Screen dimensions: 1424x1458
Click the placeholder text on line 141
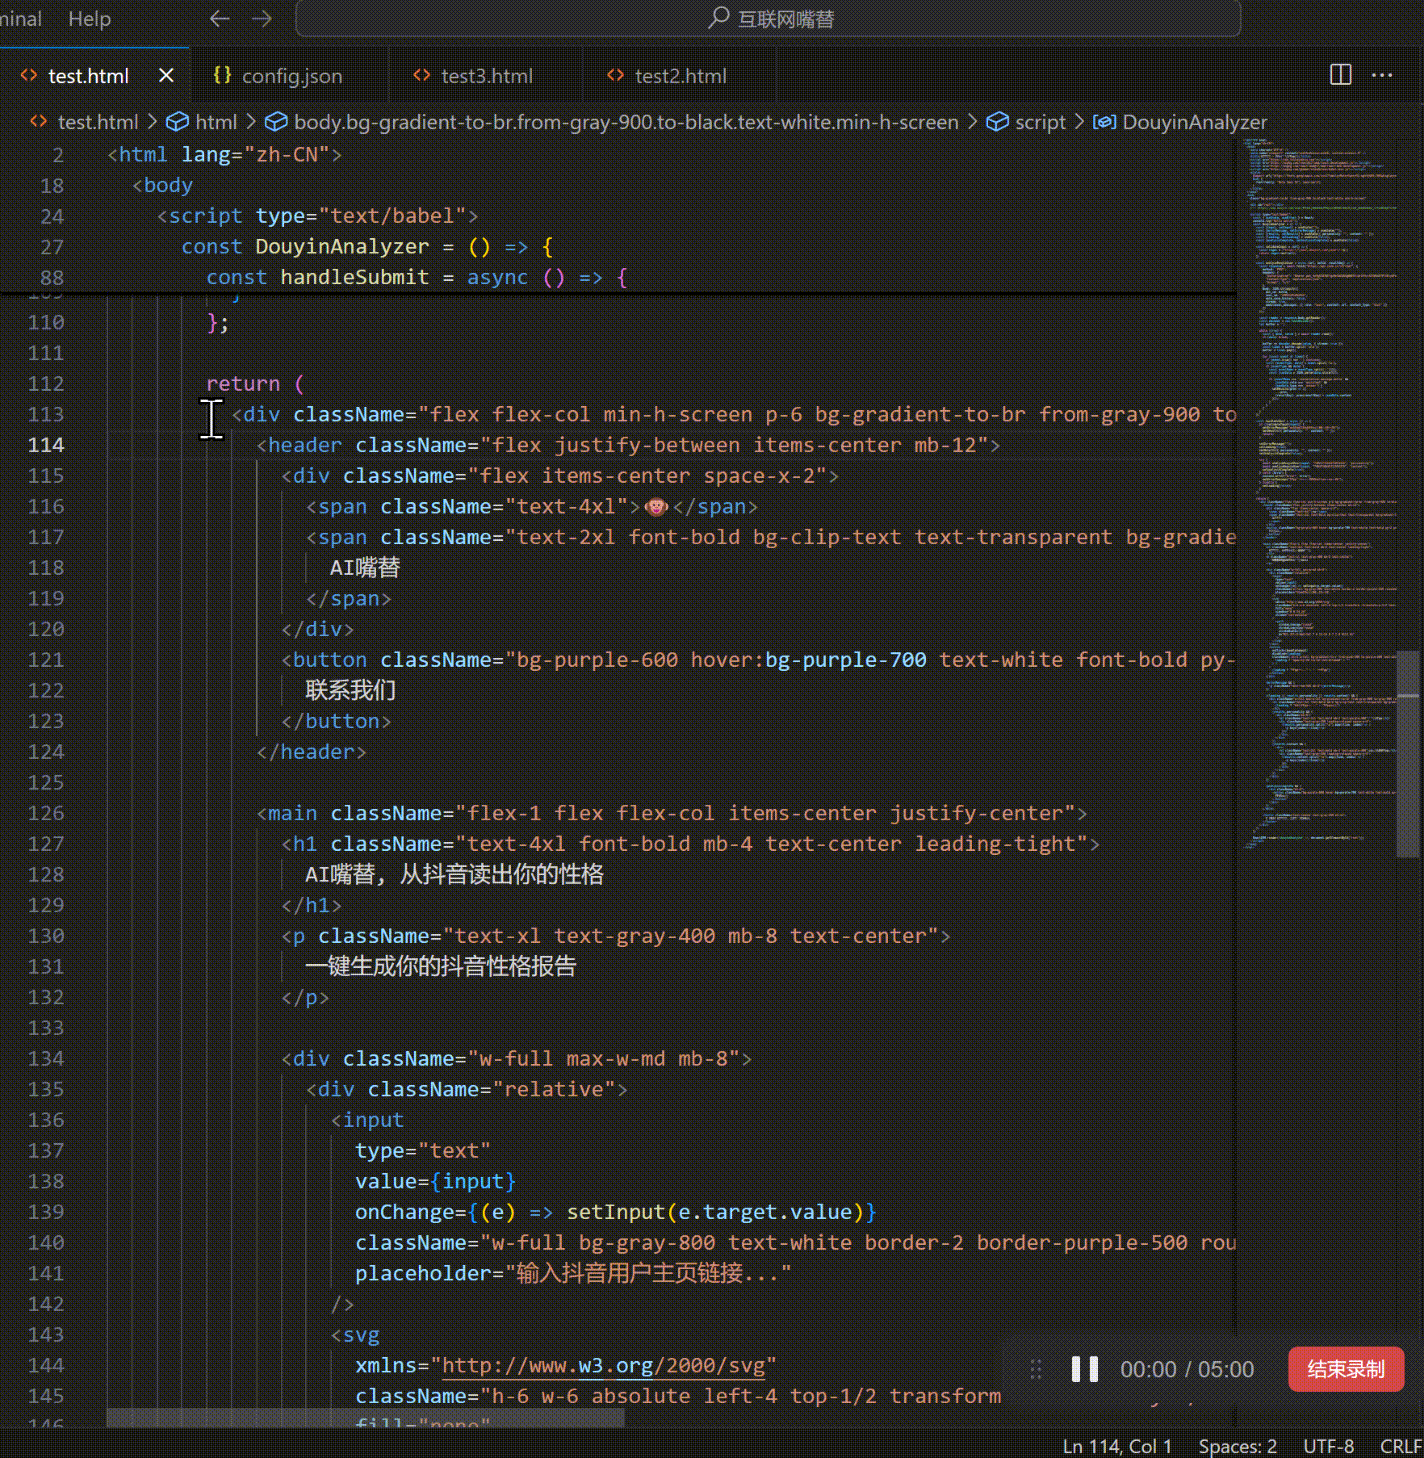pos(648,1274)
